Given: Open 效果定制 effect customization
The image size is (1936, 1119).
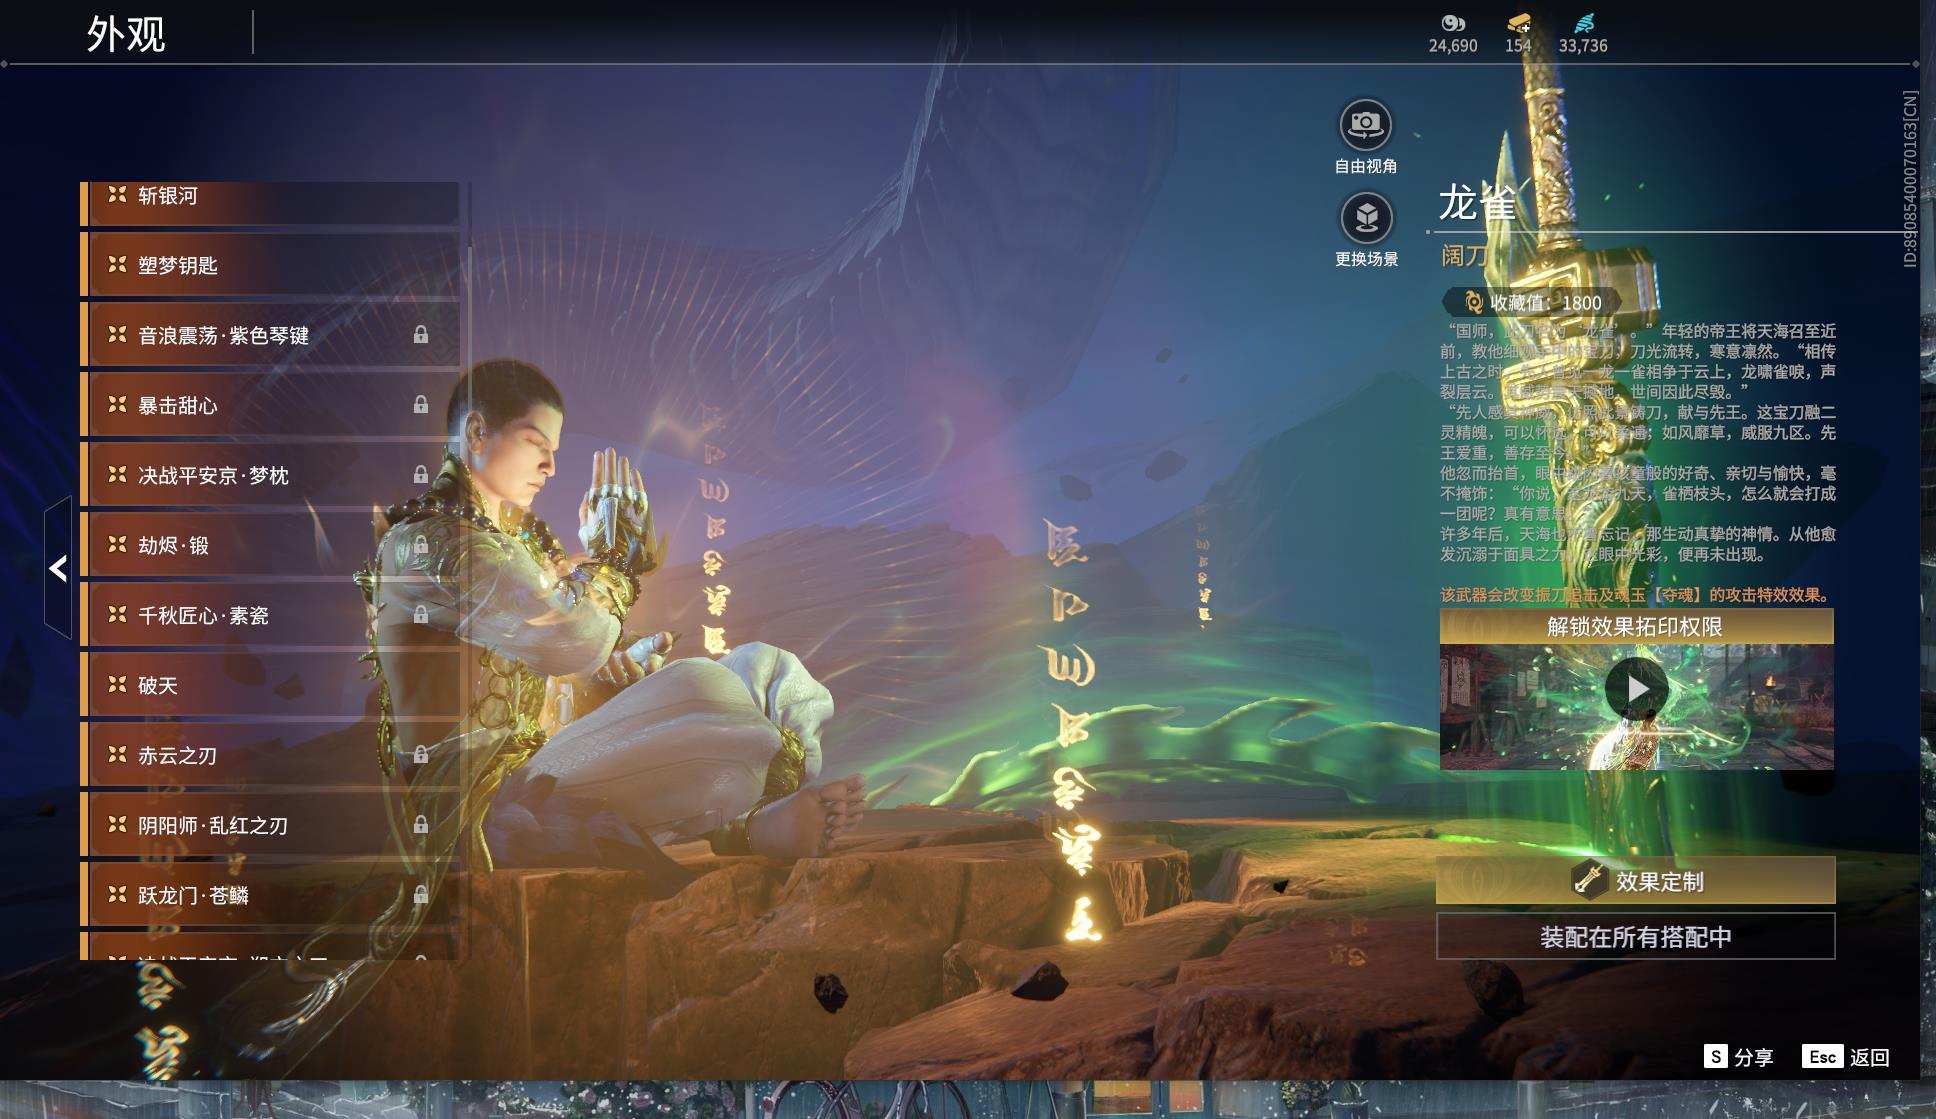Looking at the screenshot, I should pos(1636,881).
